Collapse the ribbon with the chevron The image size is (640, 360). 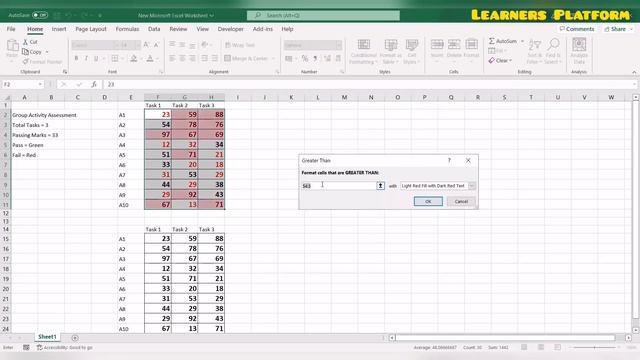(x=634, y=72)
